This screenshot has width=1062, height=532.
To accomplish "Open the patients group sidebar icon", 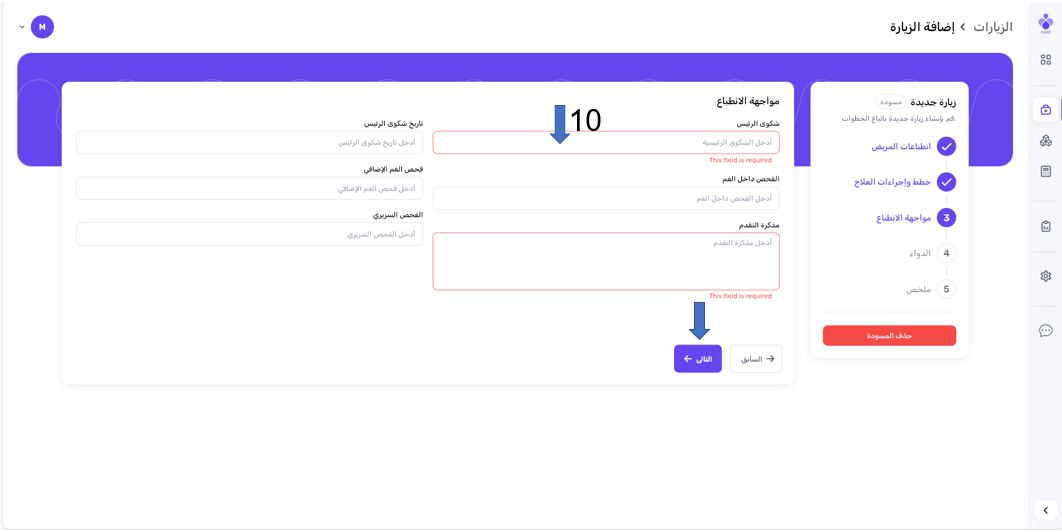I will click(1045, 141).
